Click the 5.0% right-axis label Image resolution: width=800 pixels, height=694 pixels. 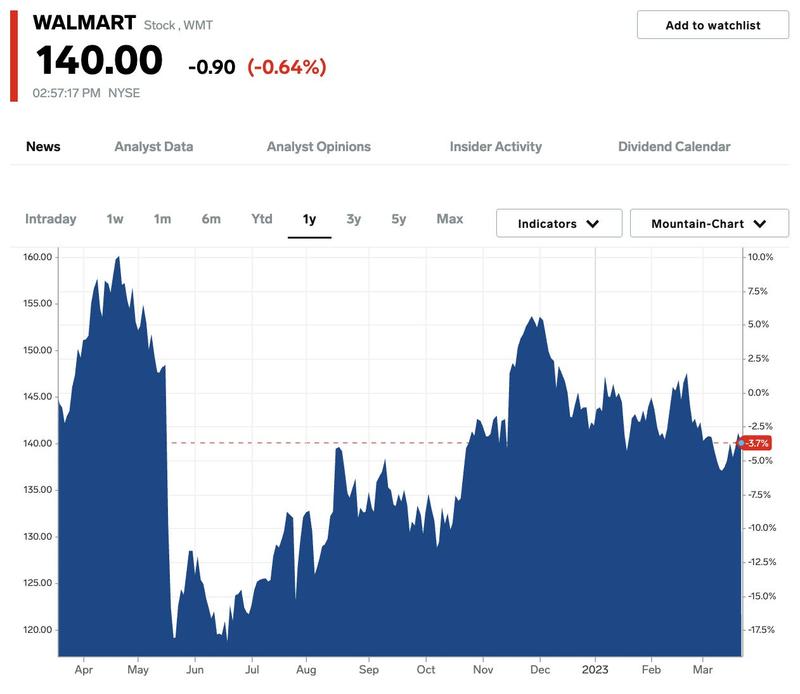(x=758, y=324)
